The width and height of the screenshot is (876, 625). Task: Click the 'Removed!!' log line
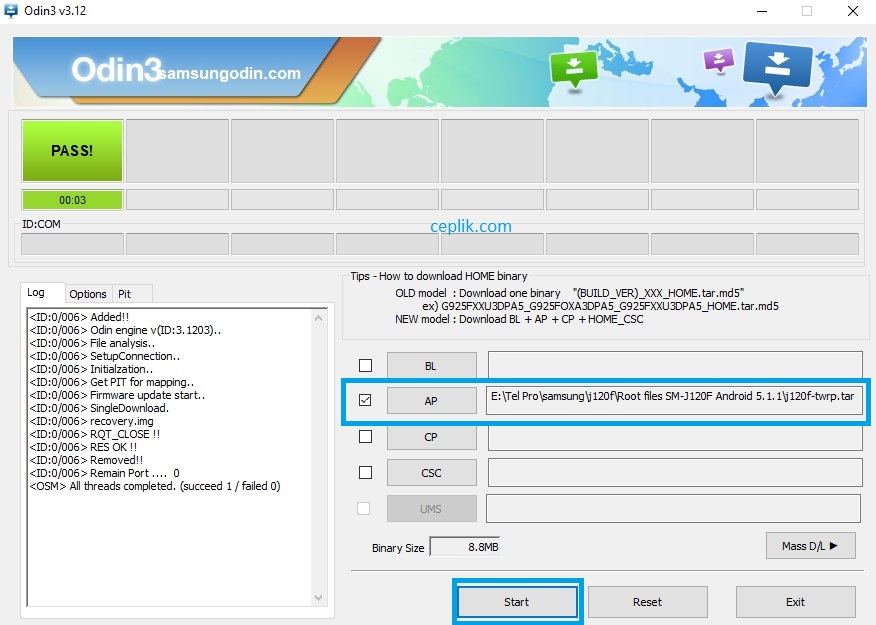pyautogui.click(x=86, y=460)
